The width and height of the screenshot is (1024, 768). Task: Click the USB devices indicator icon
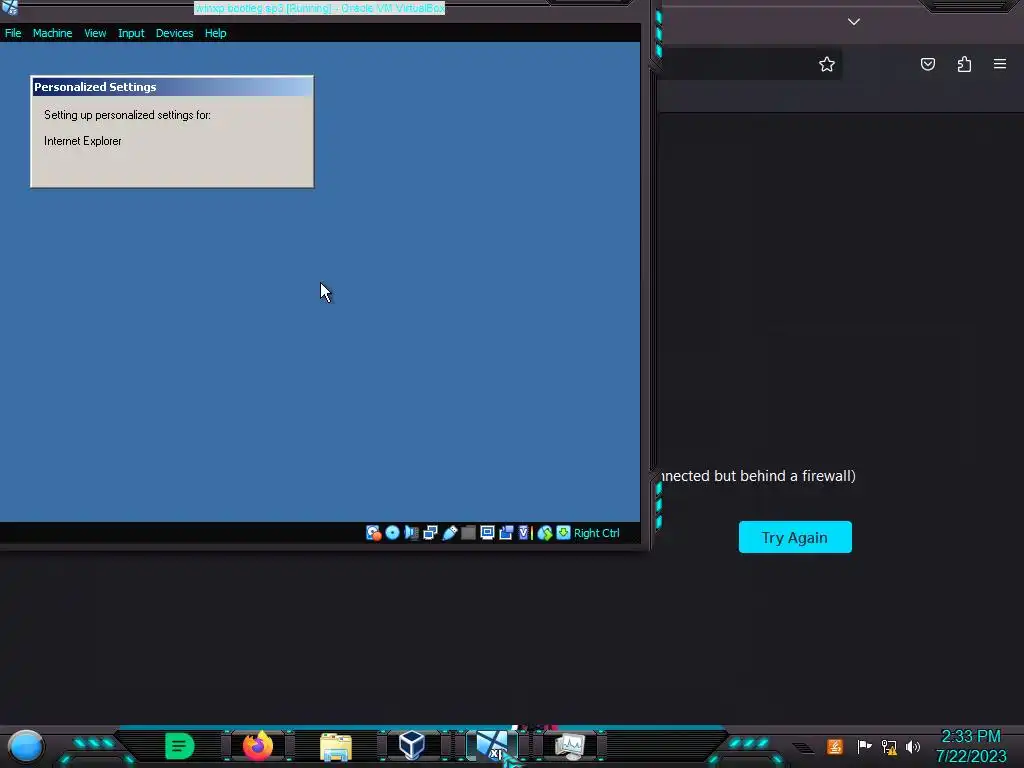point(449,533)
